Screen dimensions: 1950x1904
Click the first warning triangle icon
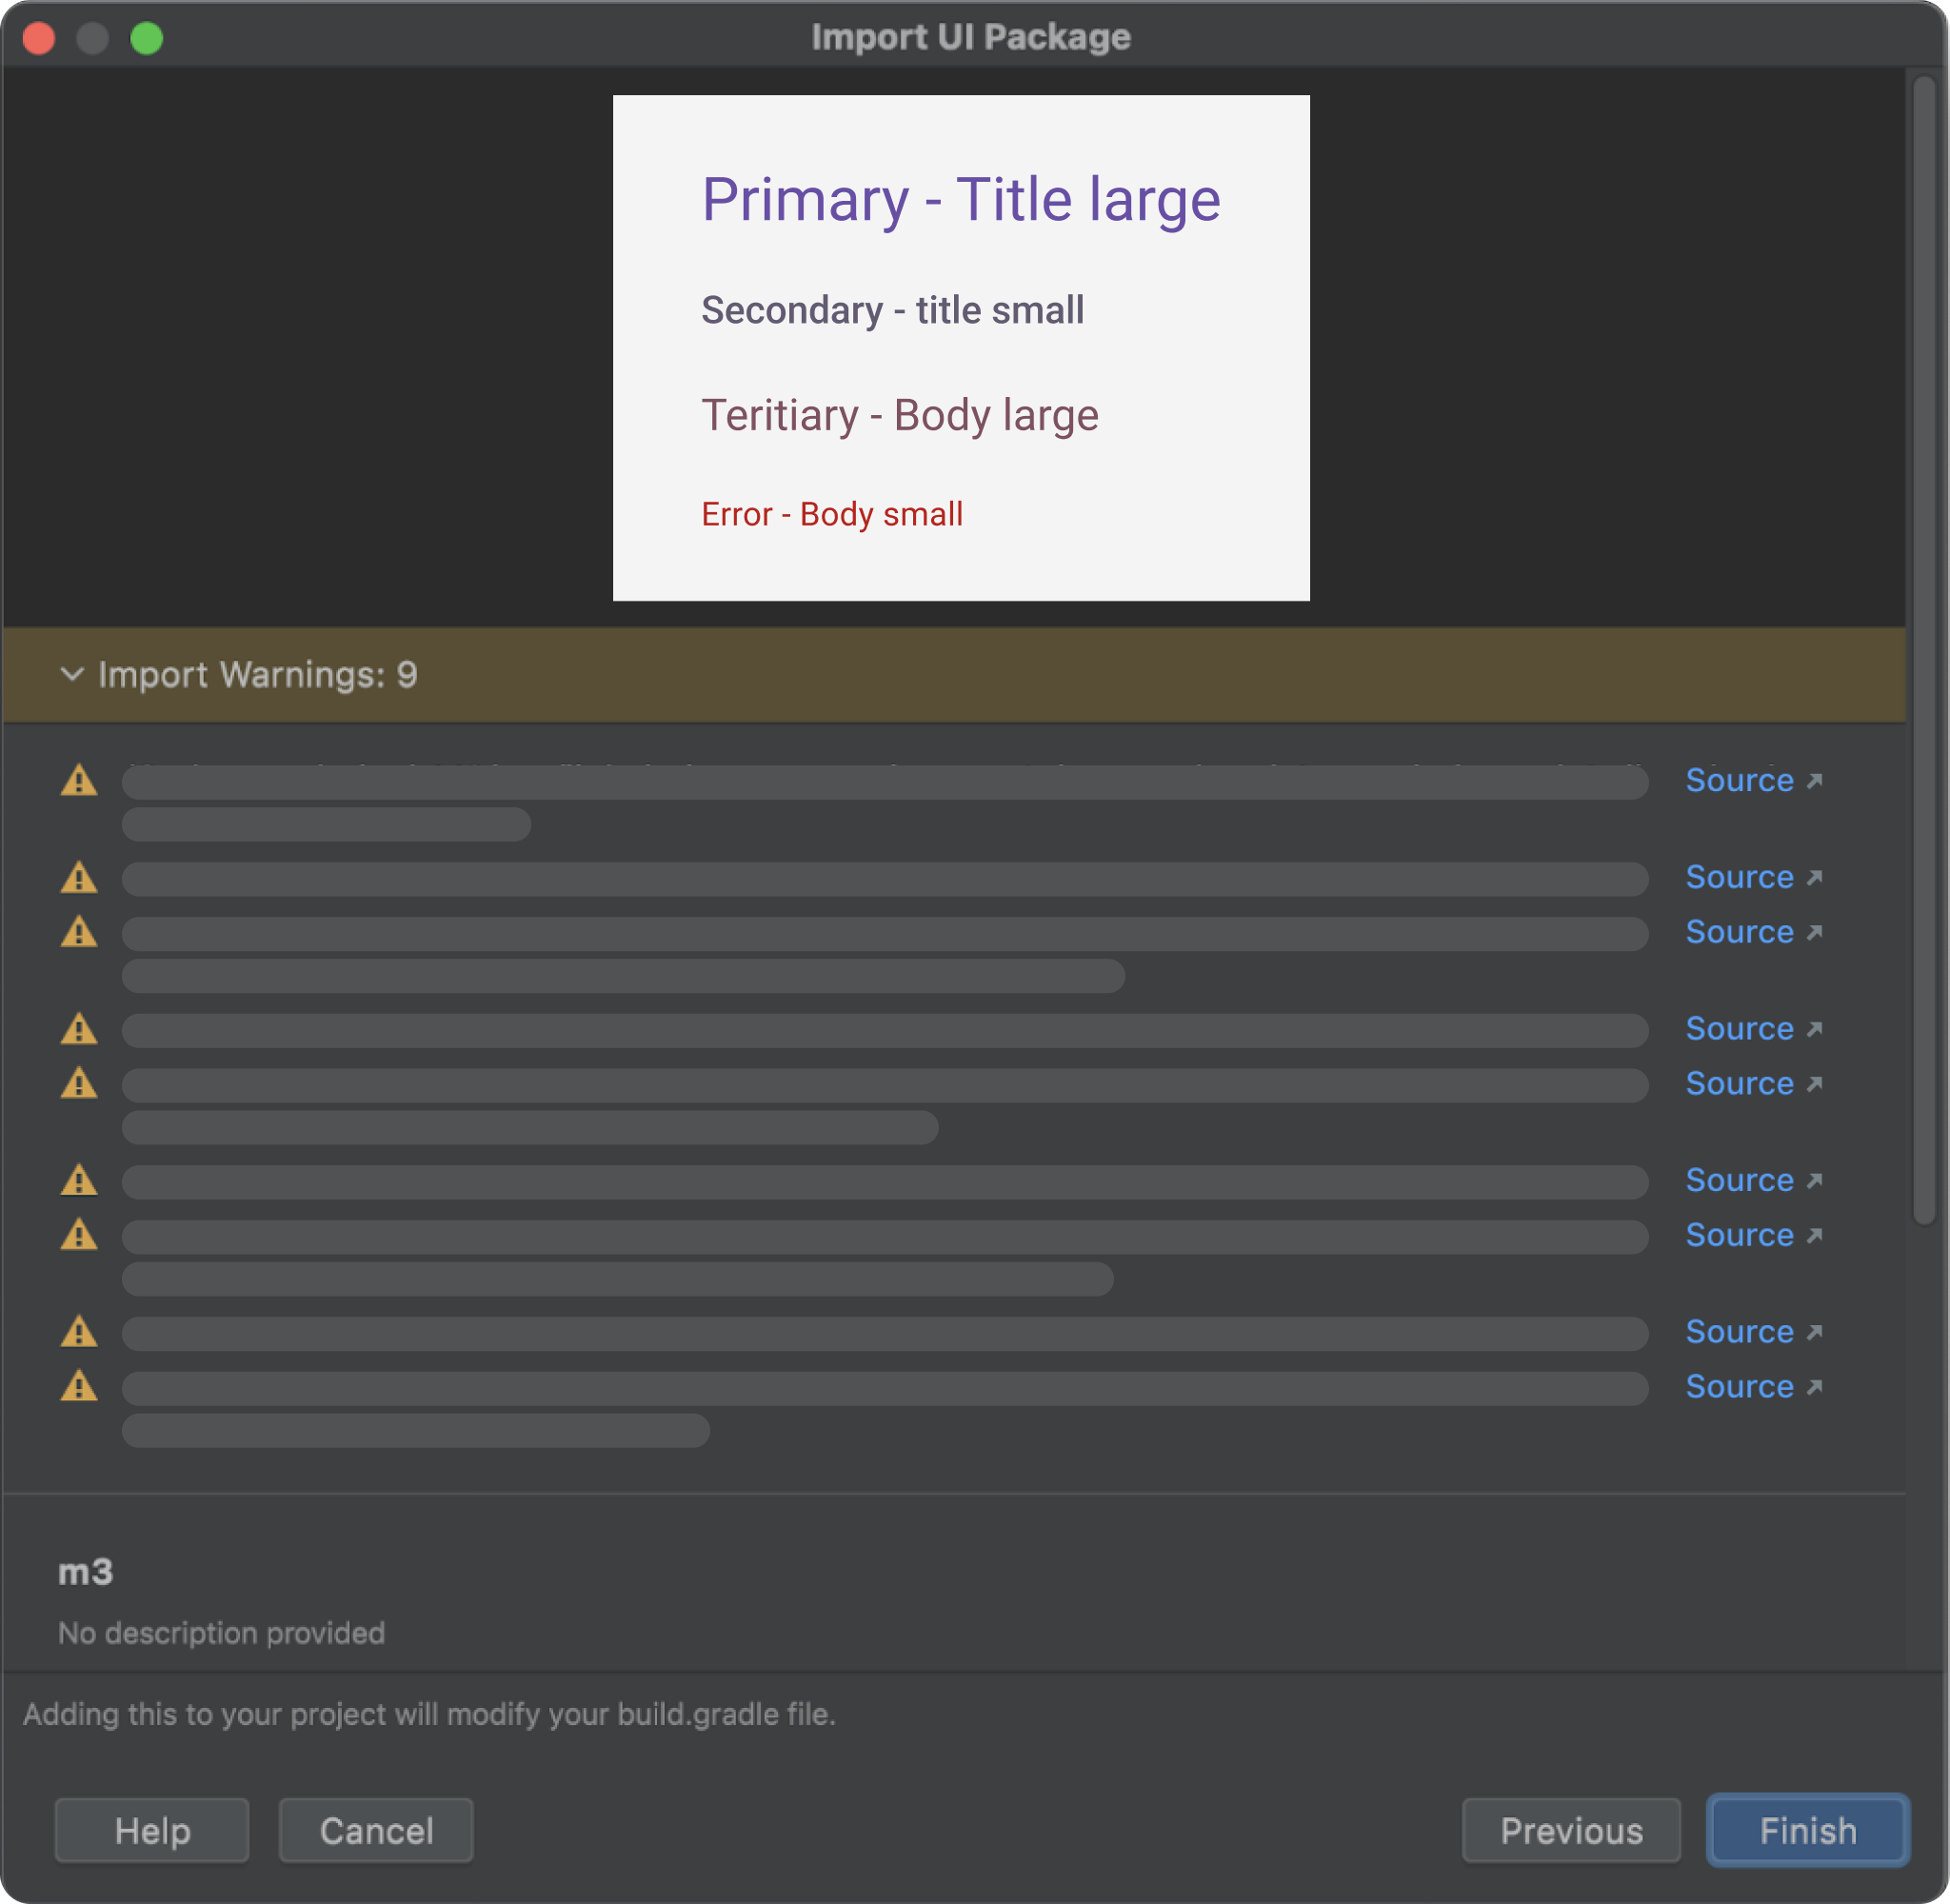point(78,780)
